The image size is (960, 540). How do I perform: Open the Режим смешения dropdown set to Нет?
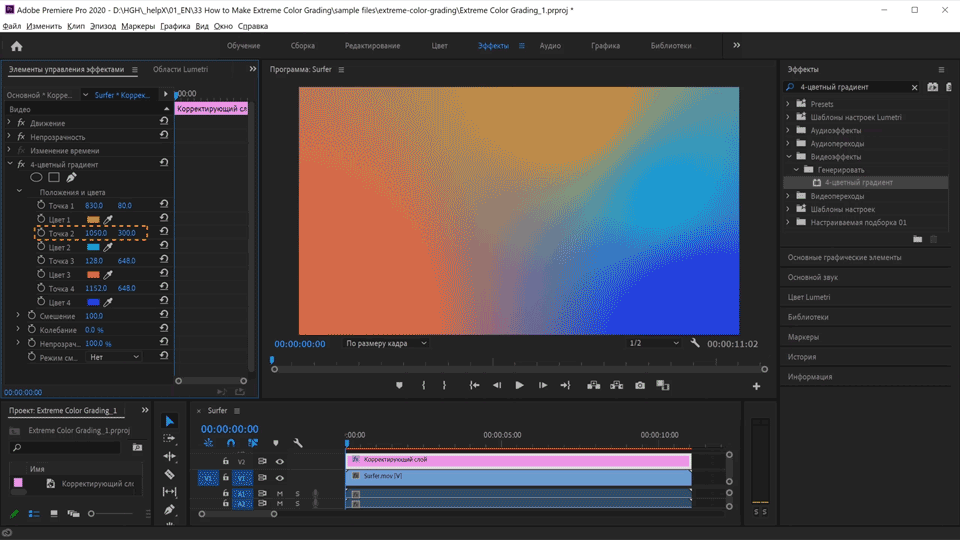click(114, 357)
